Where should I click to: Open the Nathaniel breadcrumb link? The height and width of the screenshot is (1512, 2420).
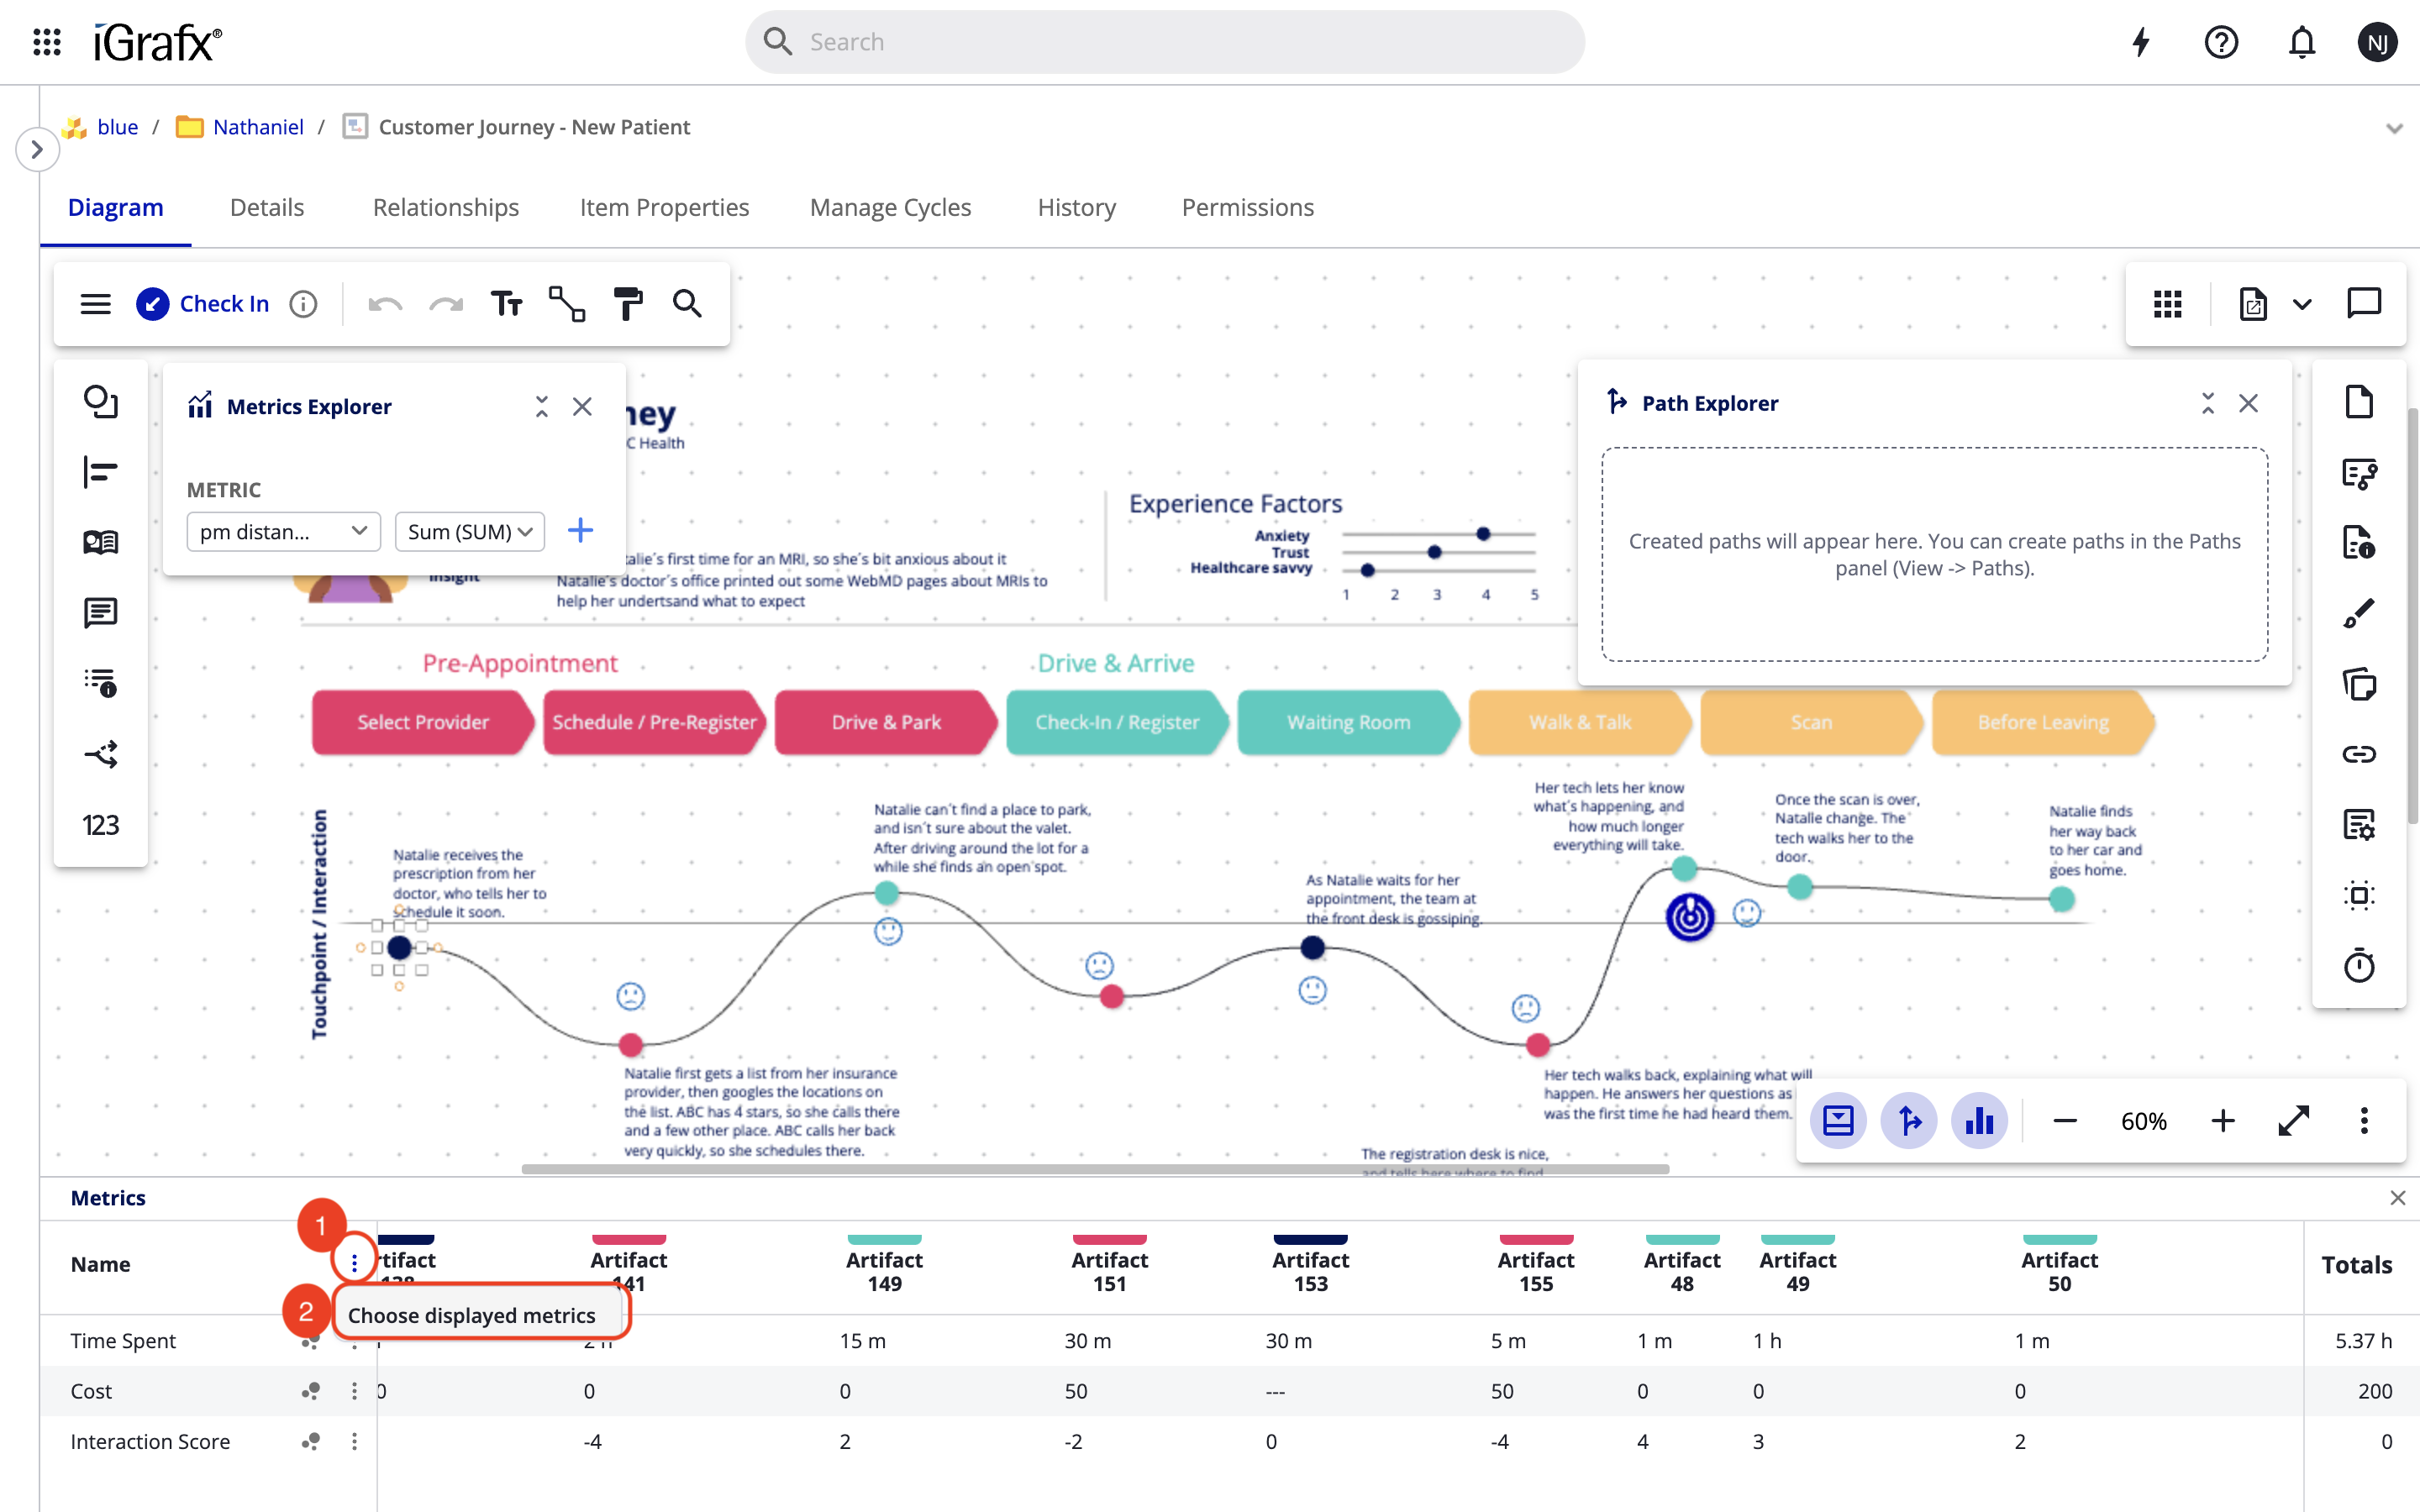[258, 127]
